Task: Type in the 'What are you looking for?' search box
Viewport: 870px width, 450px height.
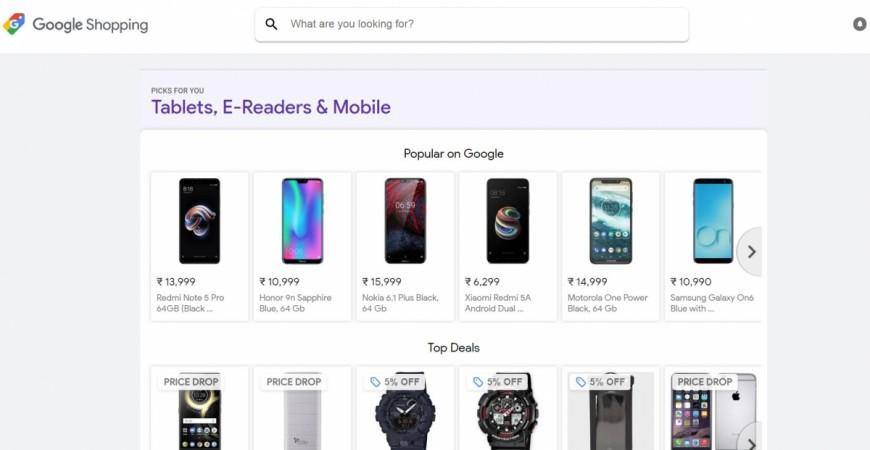Action: pyautogui.click(x=480, y=24)
